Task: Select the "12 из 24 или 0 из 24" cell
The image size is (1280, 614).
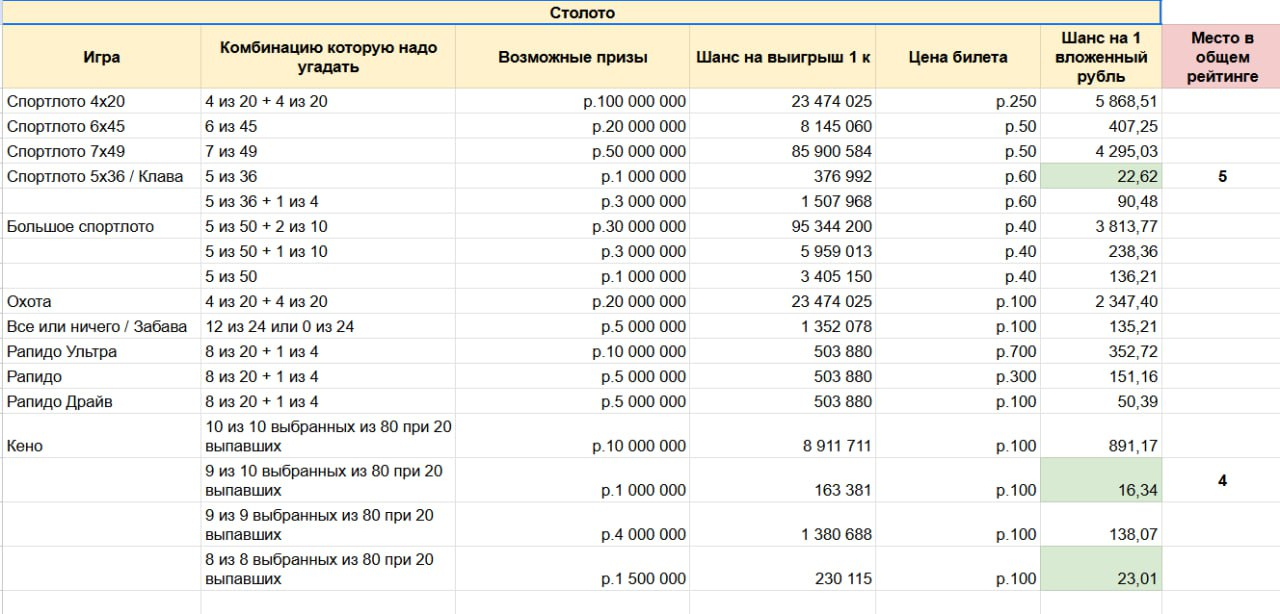Action: coord(328,326)
